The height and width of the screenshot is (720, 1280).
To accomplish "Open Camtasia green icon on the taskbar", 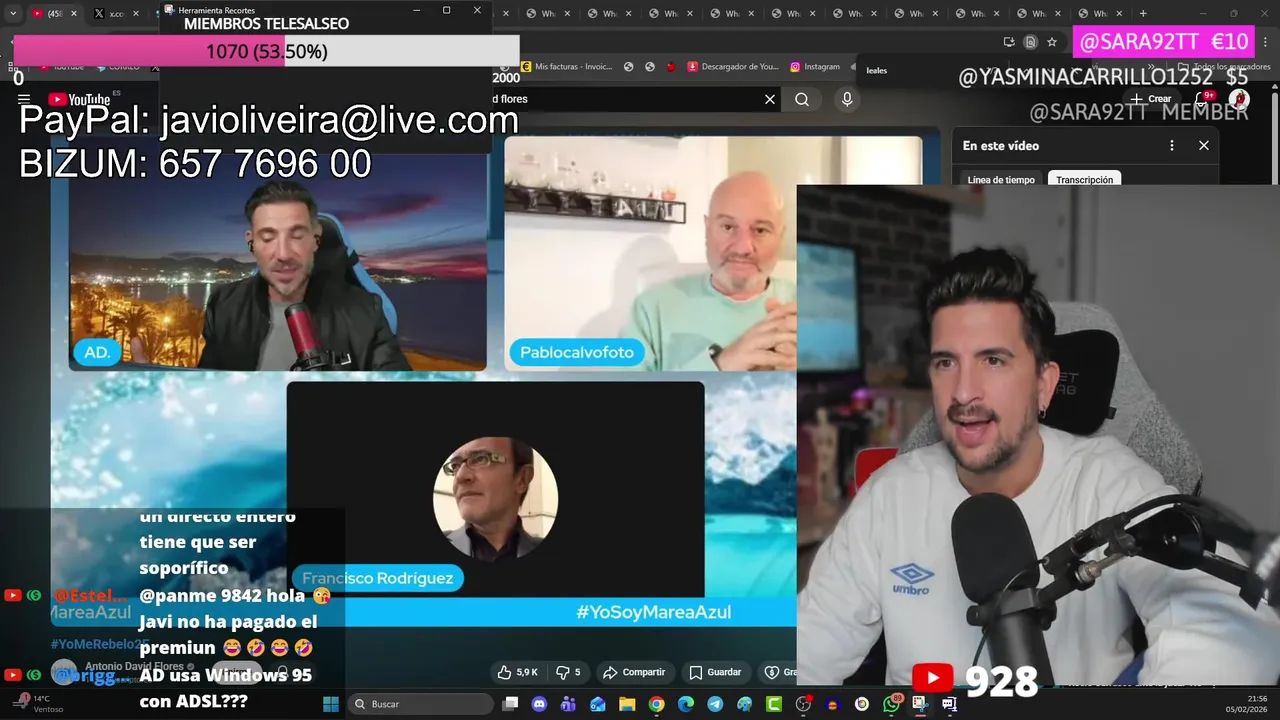I will 774,704.
